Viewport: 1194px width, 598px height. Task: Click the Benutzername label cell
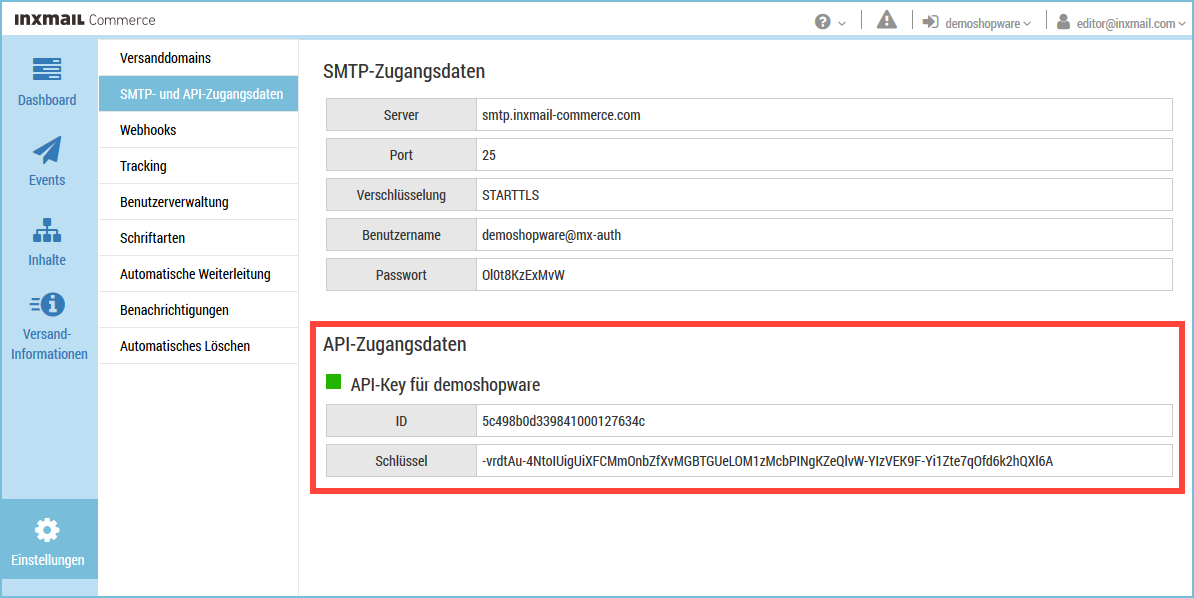tap(401, 235)
